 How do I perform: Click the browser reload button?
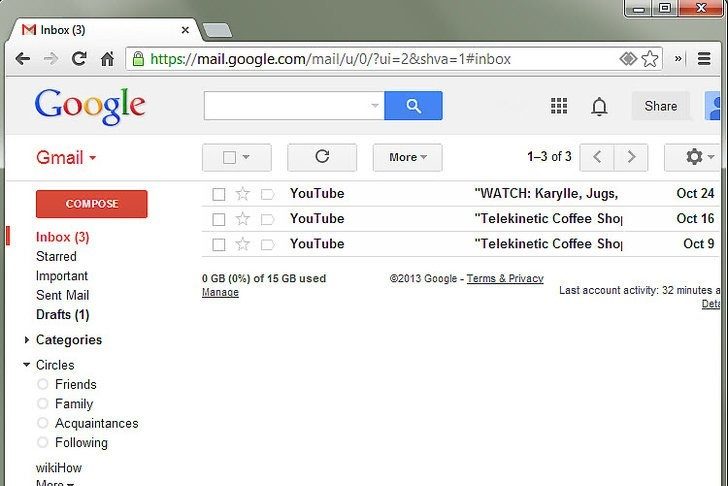[79, 59]
